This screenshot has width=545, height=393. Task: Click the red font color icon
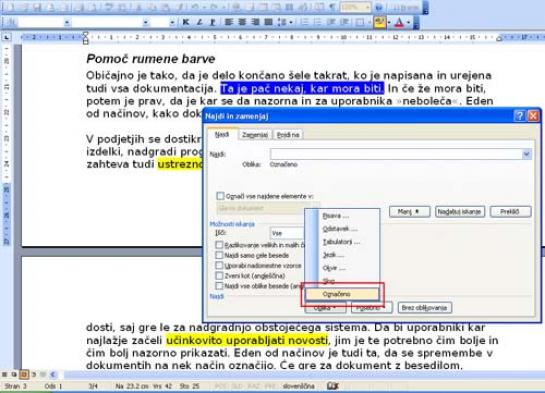click(399, 22)
